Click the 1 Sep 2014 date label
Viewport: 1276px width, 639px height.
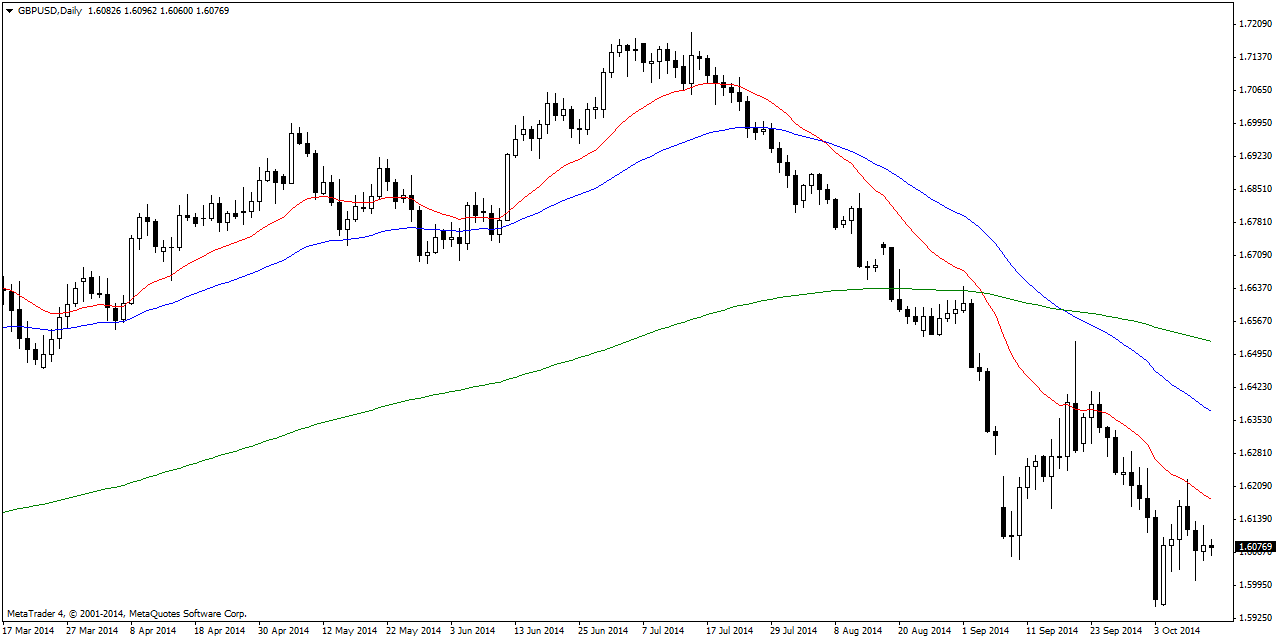985,631
